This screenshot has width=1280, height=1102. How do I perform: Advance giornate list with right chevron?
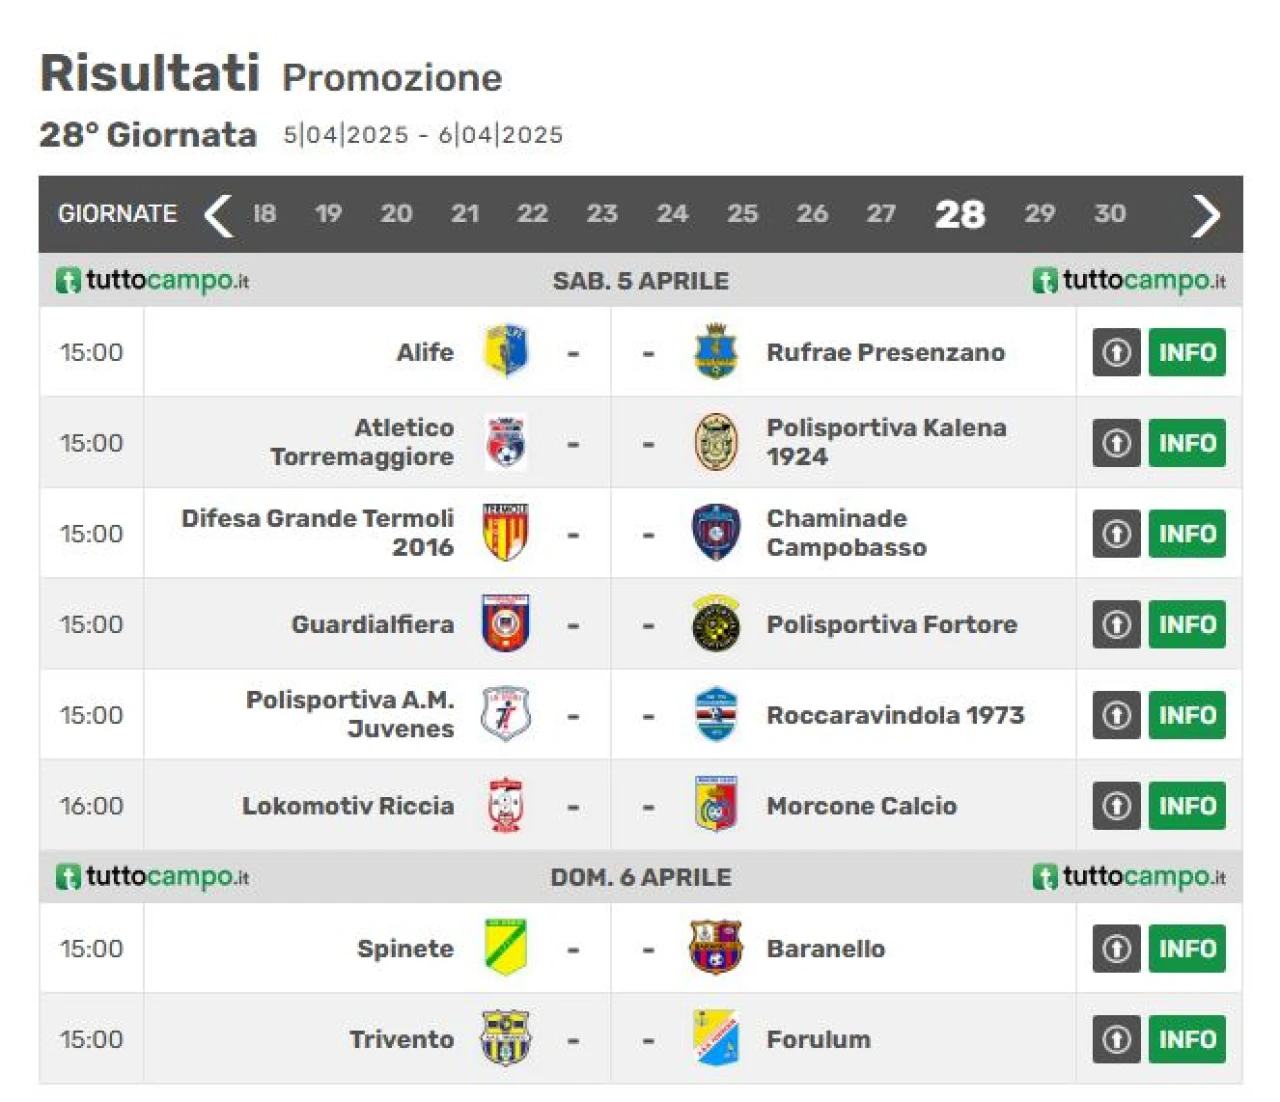(1206, 214)
